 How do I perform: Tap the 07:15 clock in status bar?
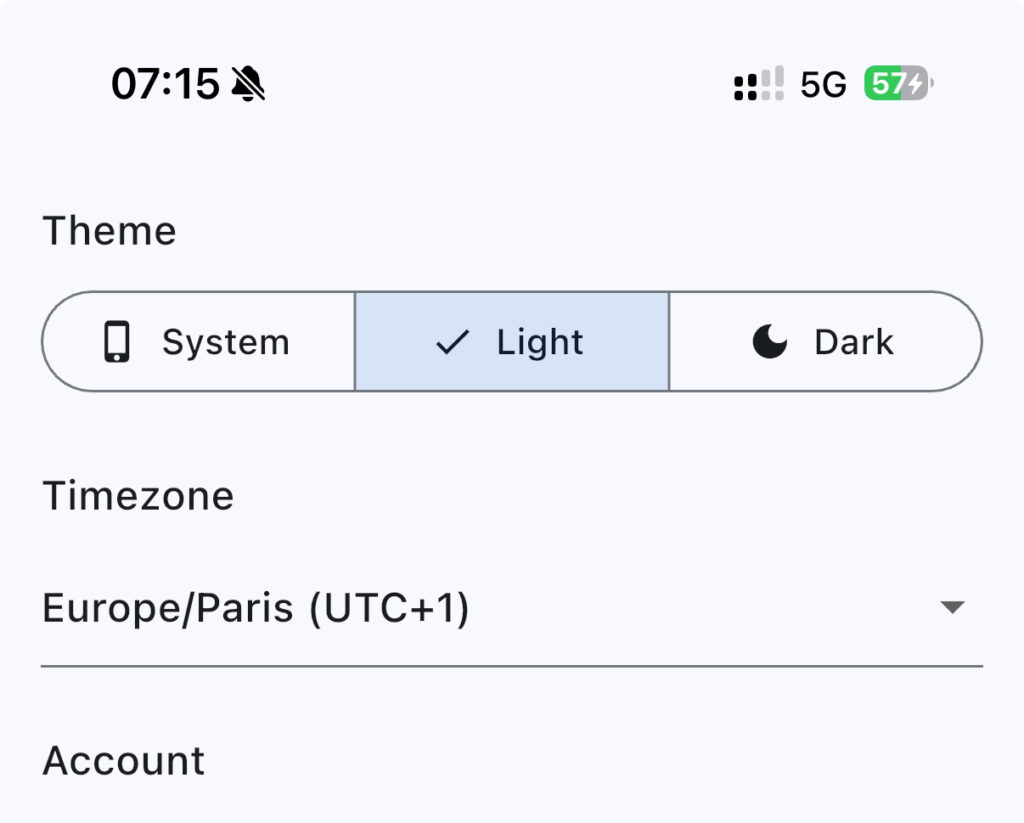coord(165,85)
